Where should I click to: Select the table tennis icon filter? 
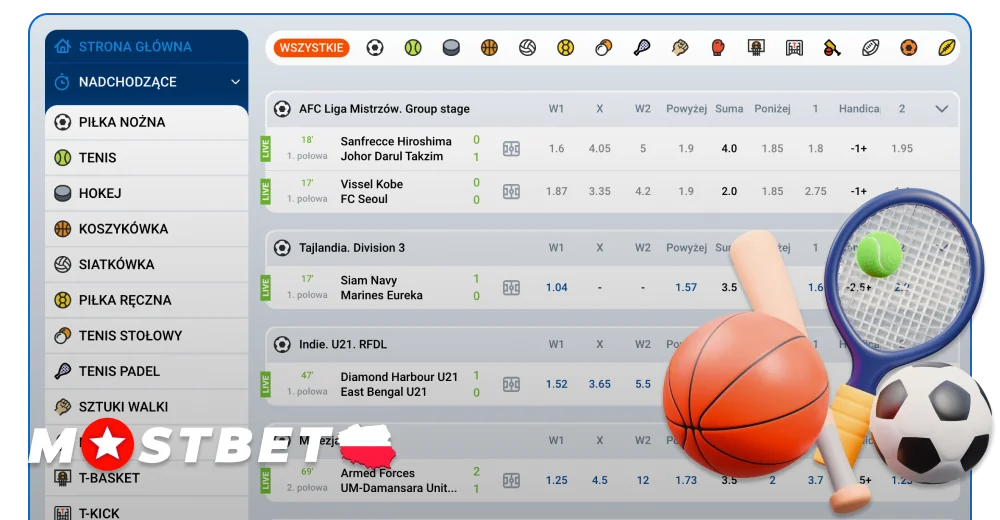coord(603,48)
